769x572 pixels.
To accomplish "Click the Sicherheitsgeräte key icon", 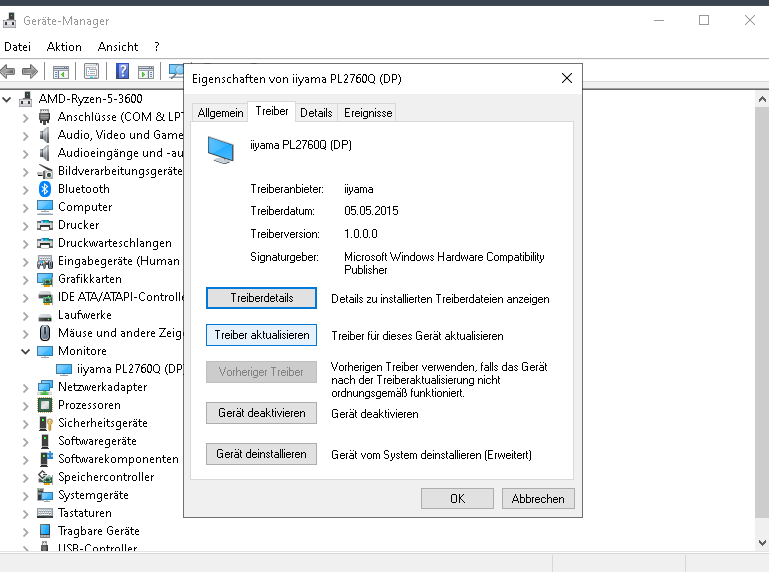I will (46, 423).
